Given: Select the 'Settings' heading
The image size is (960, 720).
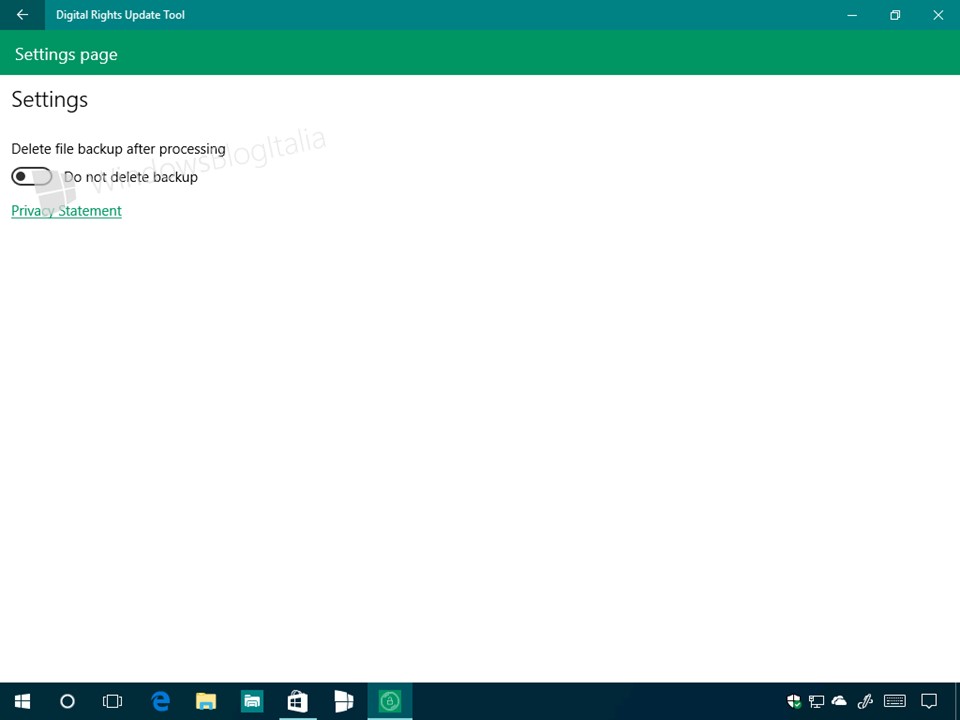Looking at the screenshot, I should pyautogui.click(x=50, y=100).
